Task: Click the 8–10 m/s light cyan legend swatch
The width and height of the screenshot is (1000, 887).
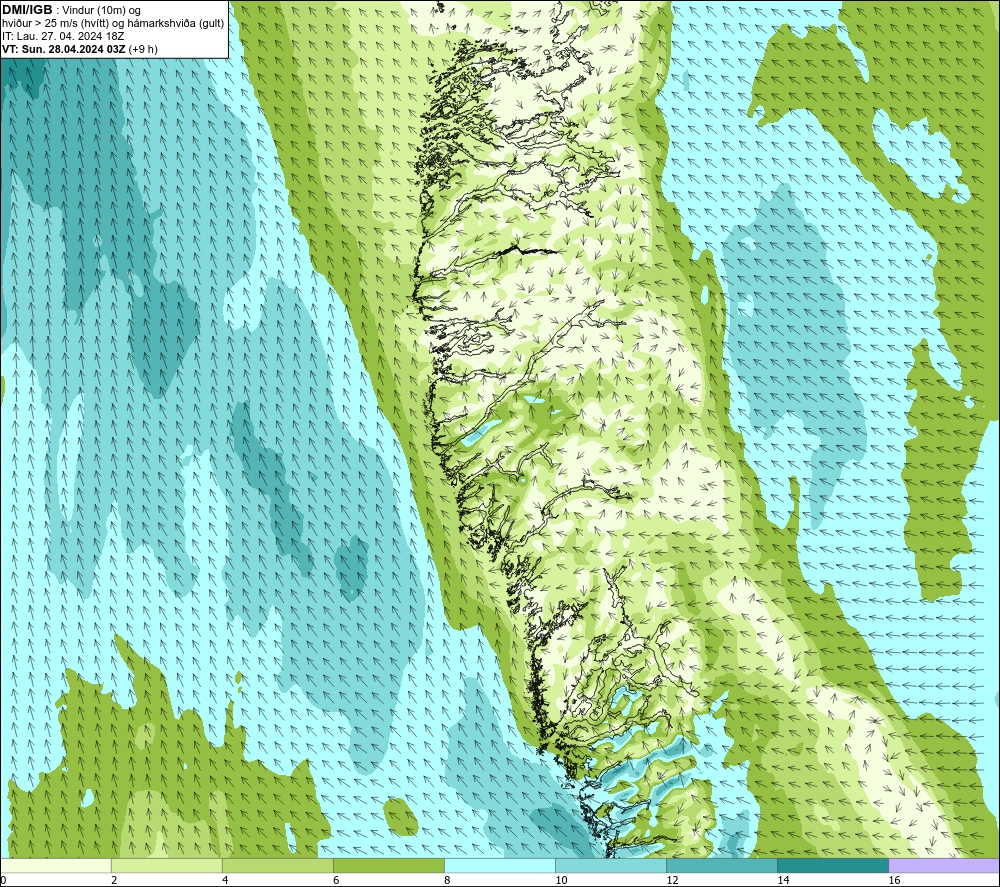Action: tap(499, 865)
